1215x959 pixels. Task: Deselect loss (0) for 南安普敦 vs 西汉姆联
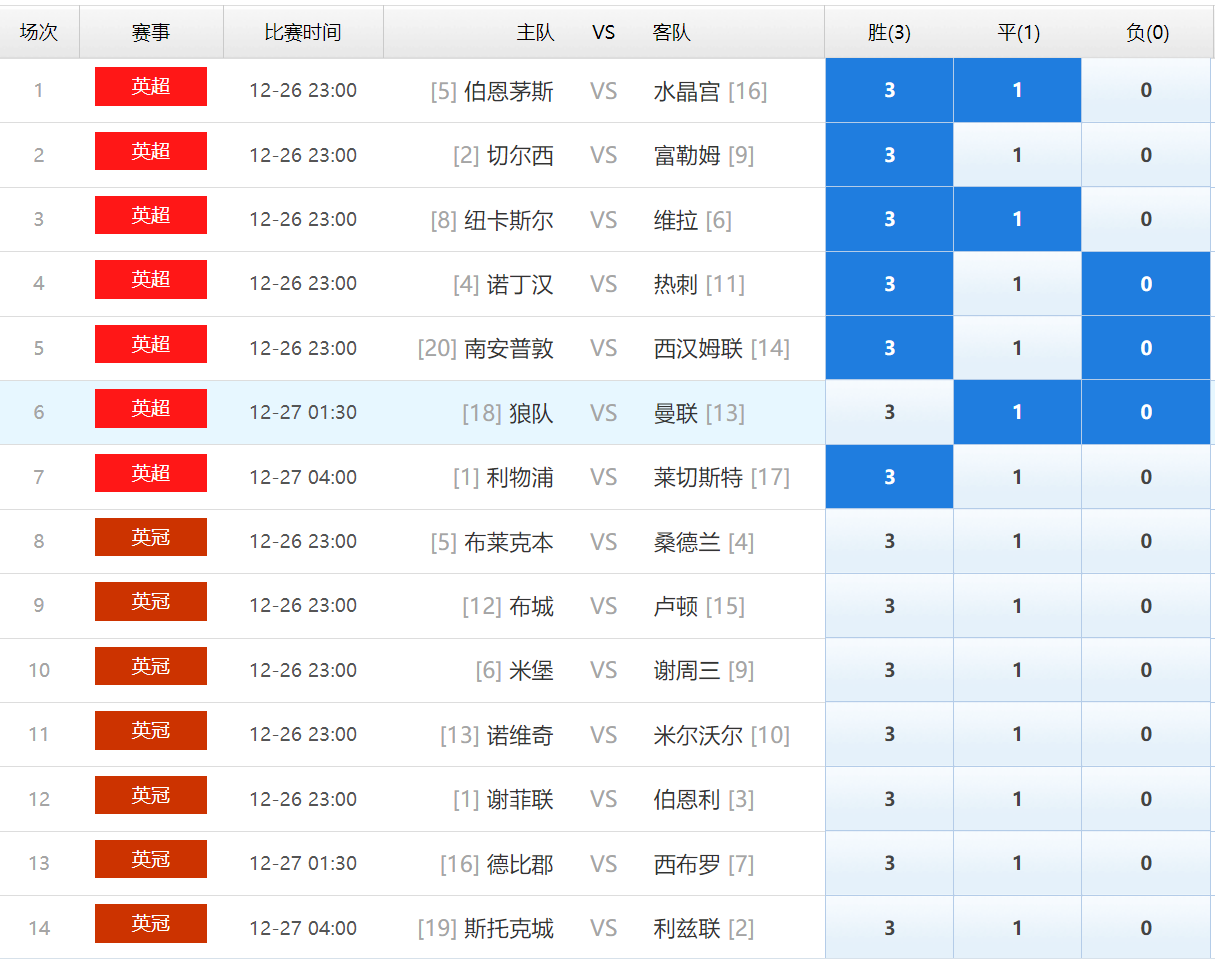tap(1146, 348)
